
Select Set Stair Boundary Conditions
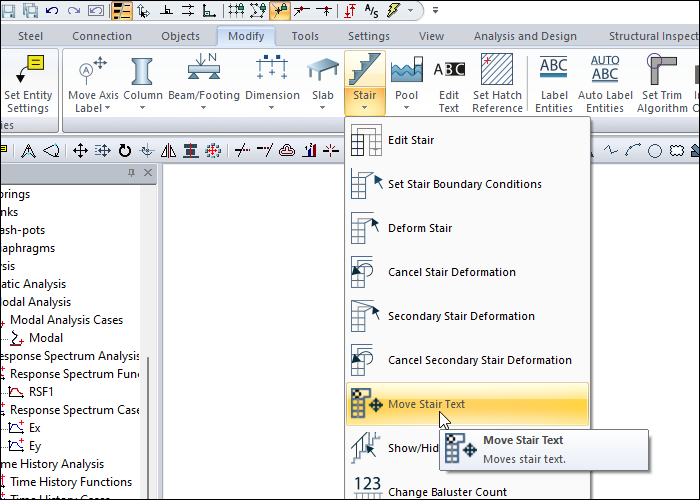coord(464,184)
